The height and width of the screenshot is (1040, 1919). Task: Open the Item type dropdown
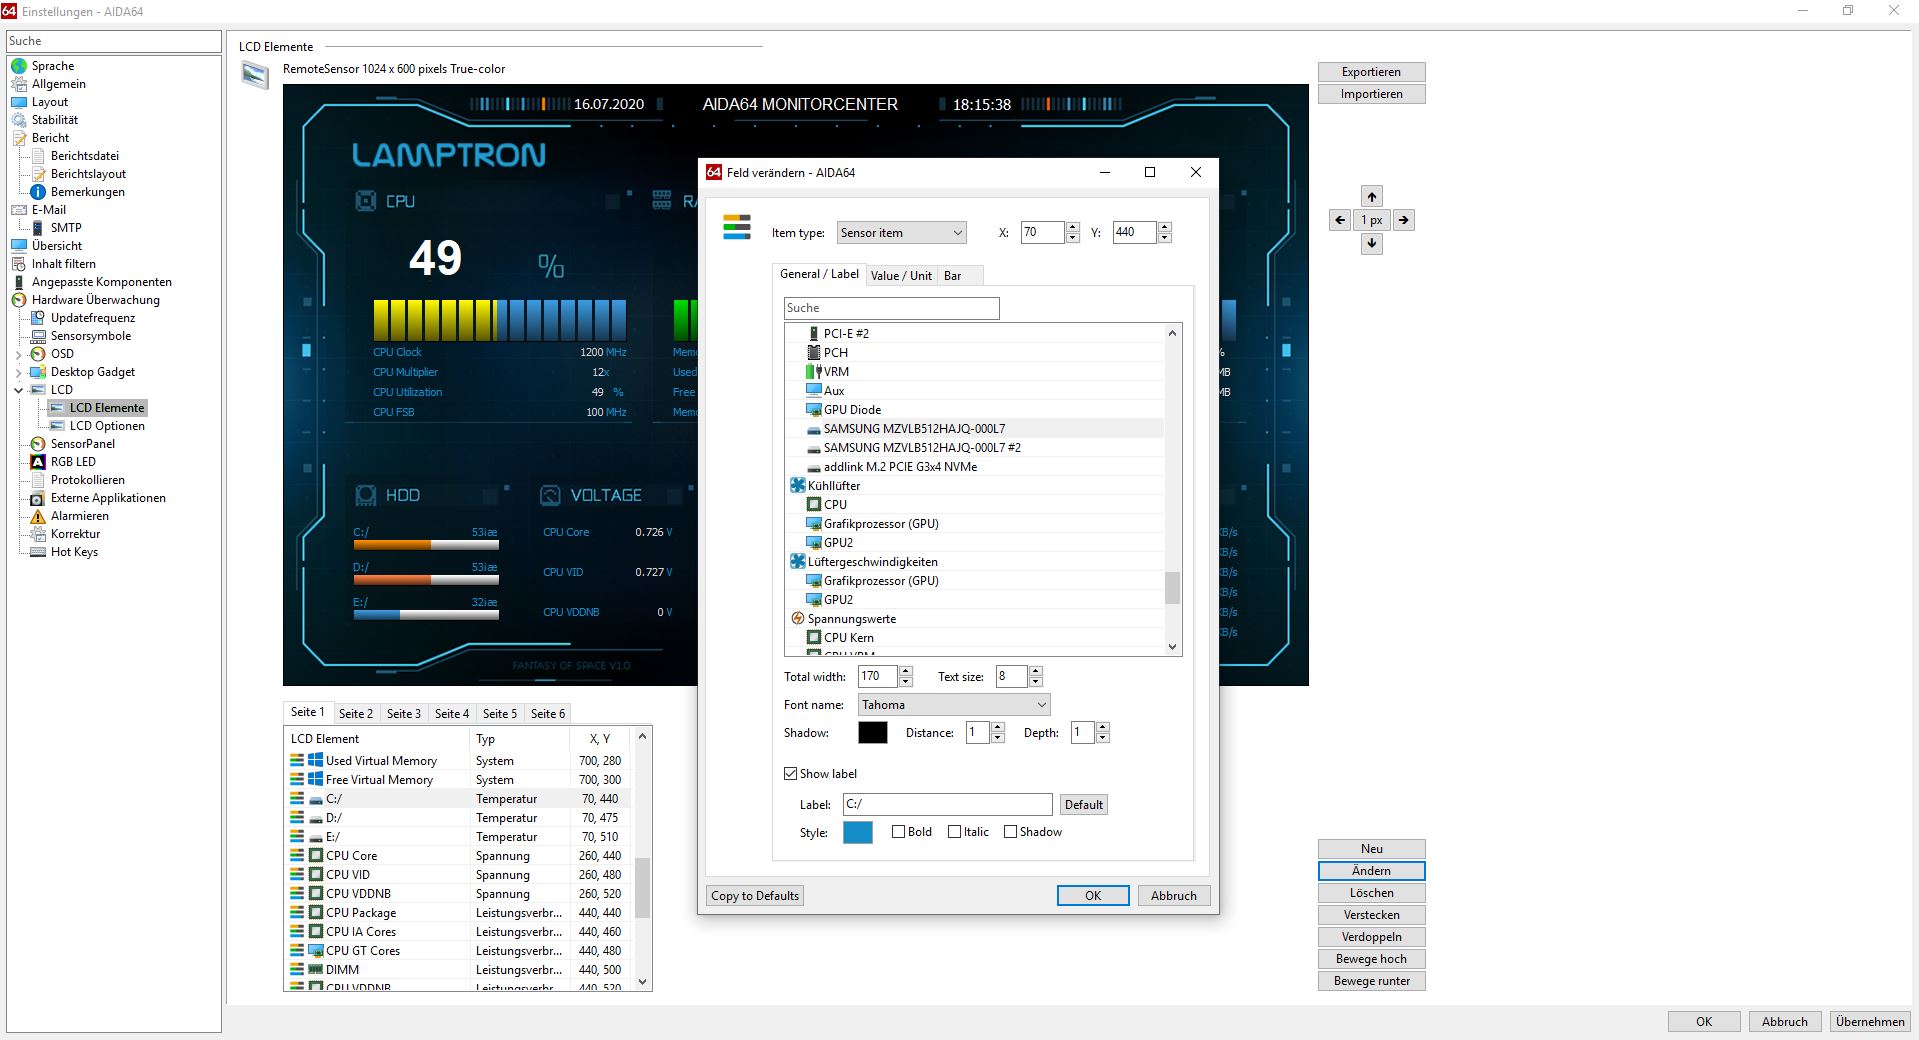[x=901, y=233]
